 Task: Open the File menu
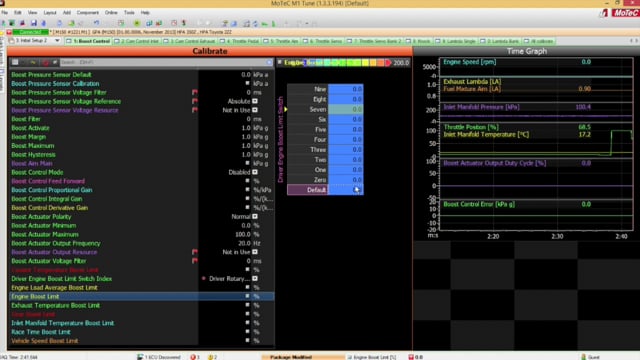(x=4, y=13)
